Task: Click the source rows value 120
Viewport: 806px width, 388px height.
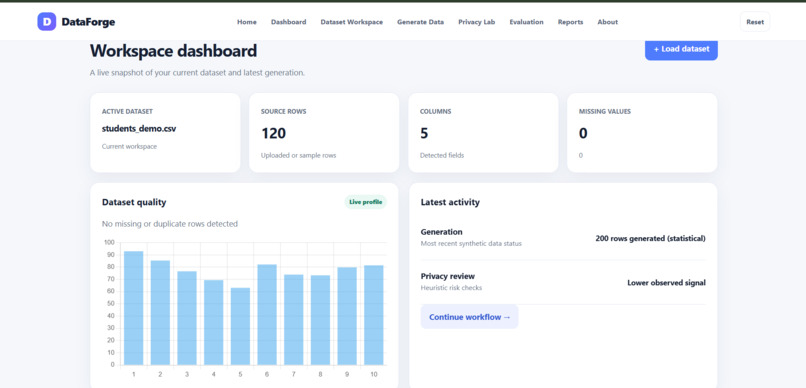Action: coord(273,134)
